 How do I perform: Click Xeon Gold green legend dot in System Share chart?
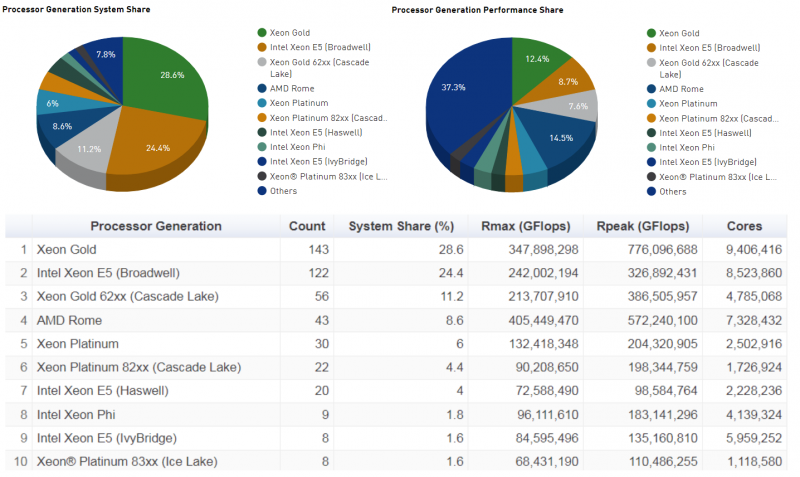pyautogui.click(x=262, y=33)
